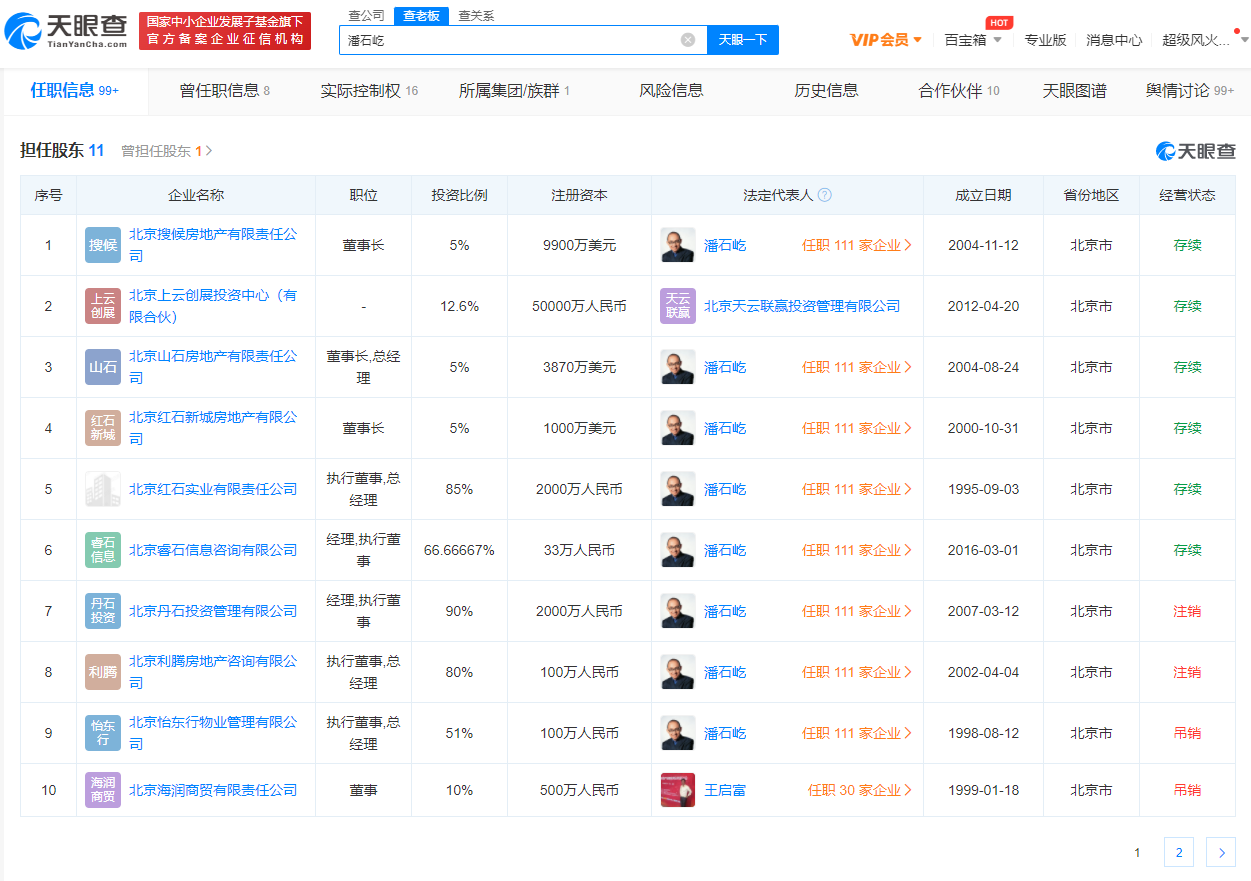Open the 超级风火 account dropdown

1205,40
